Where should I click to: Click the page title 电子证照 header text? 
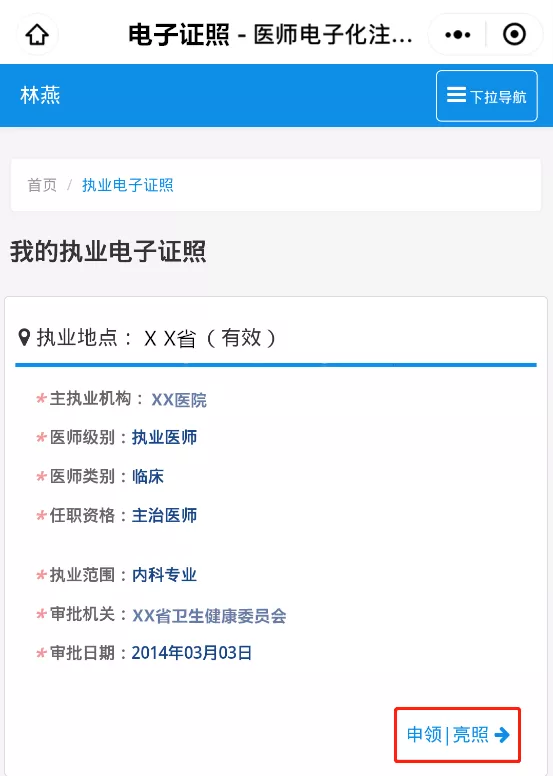coord(178,35)
